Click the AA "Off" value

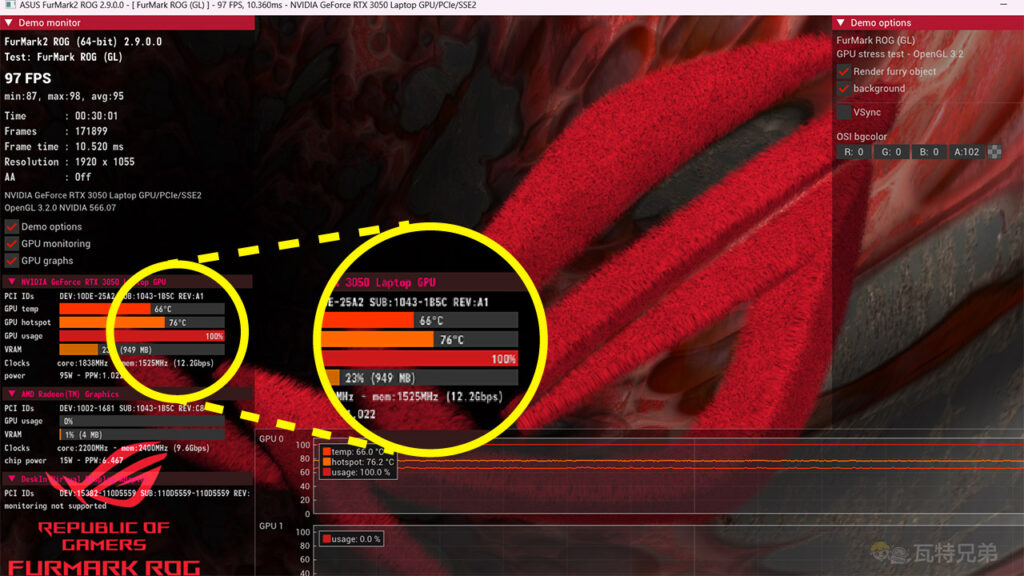click(83, 177)
